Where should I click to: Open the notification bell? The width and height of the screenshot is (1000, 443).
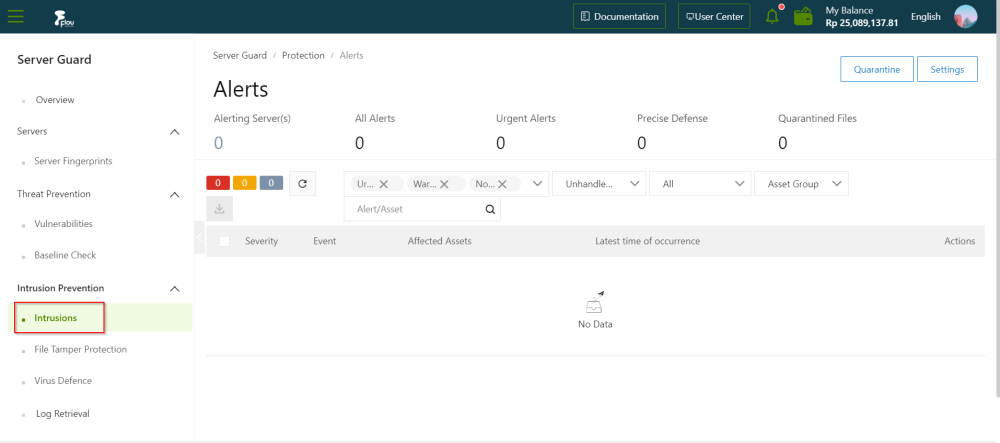(x=773, y=17)
